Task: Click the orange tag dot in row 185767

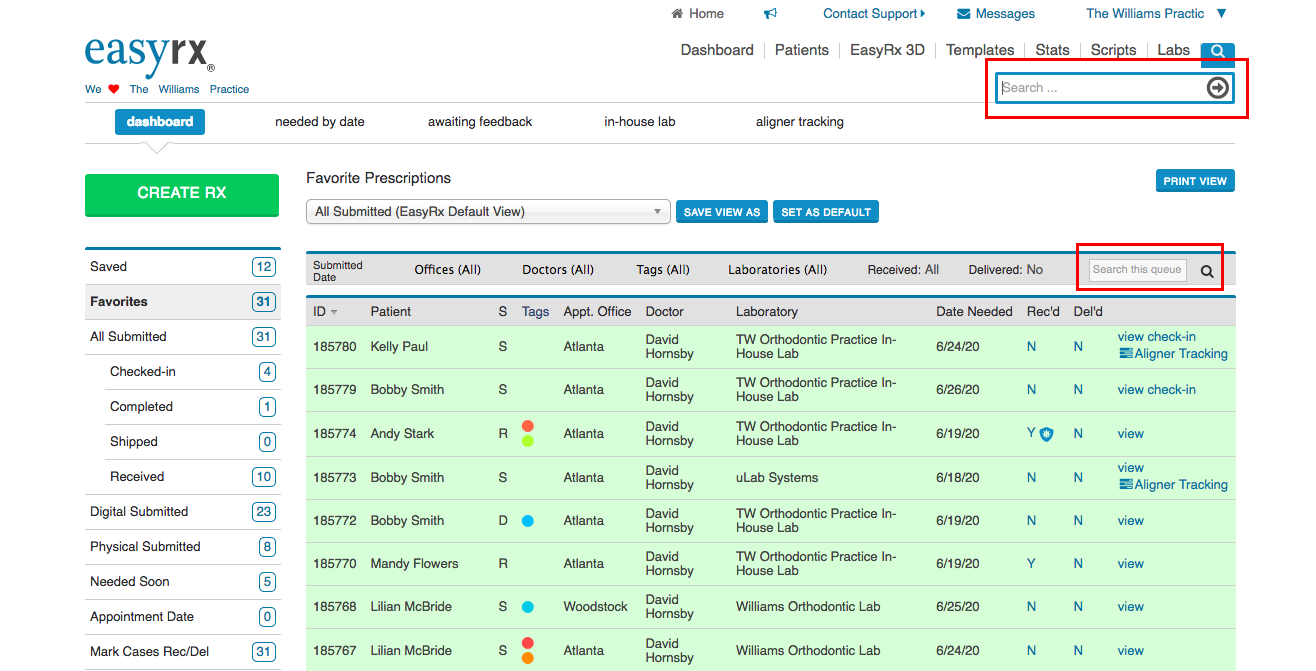Action: coord(528,658)
